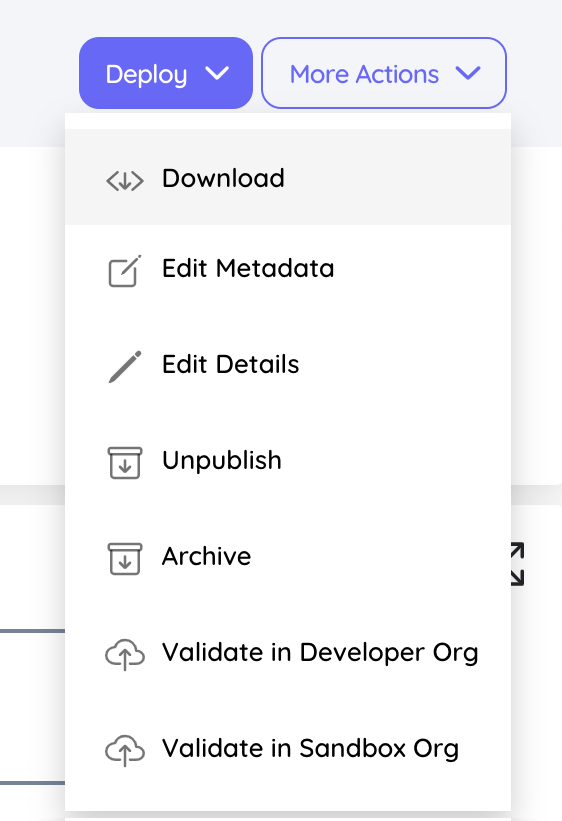Click the Deploy button label
Image resolution: width=562 pixels, height=821 pixels.
tap(146, 74)
